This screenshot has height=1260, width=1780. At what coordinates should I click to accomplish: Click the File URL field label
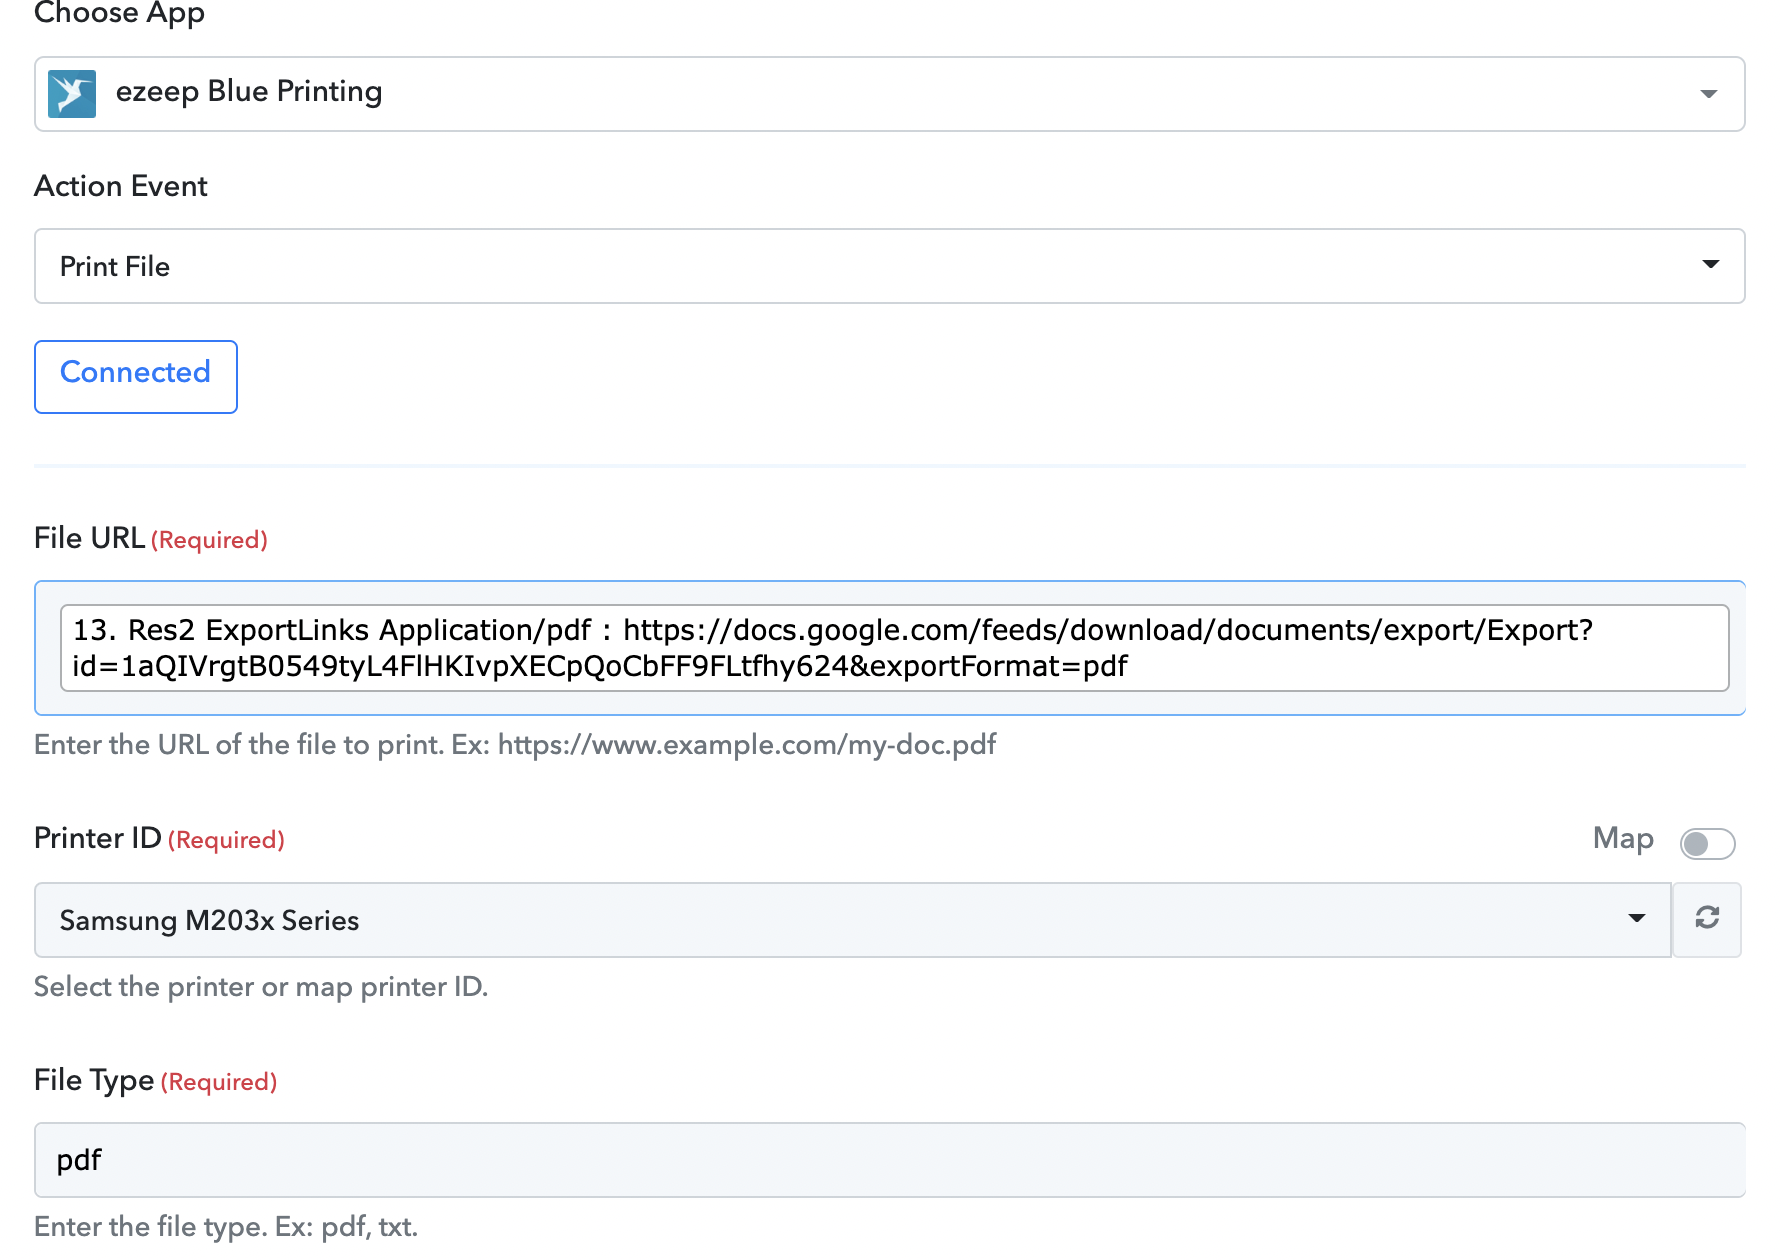[89, 538]
